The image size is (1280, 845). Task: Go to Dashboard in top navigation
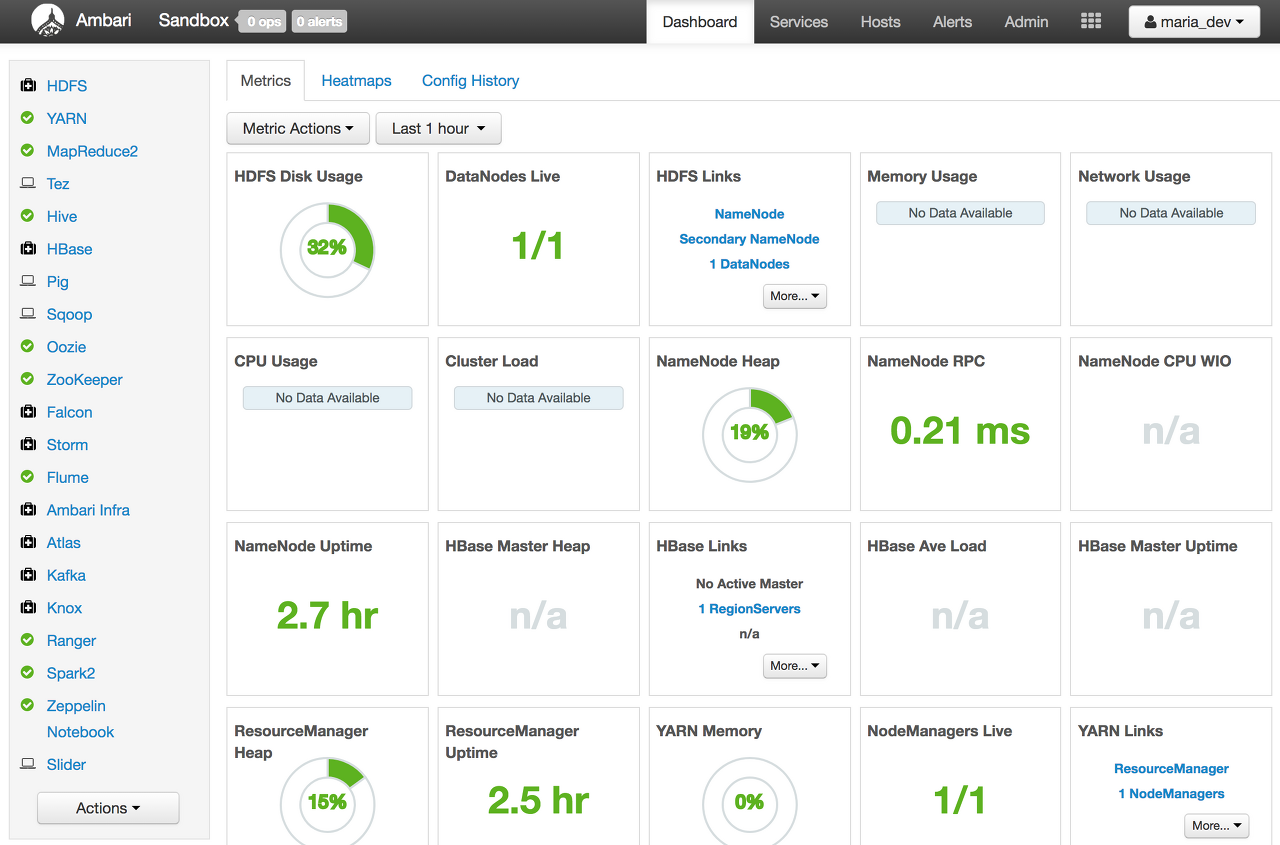click(700, 22)
